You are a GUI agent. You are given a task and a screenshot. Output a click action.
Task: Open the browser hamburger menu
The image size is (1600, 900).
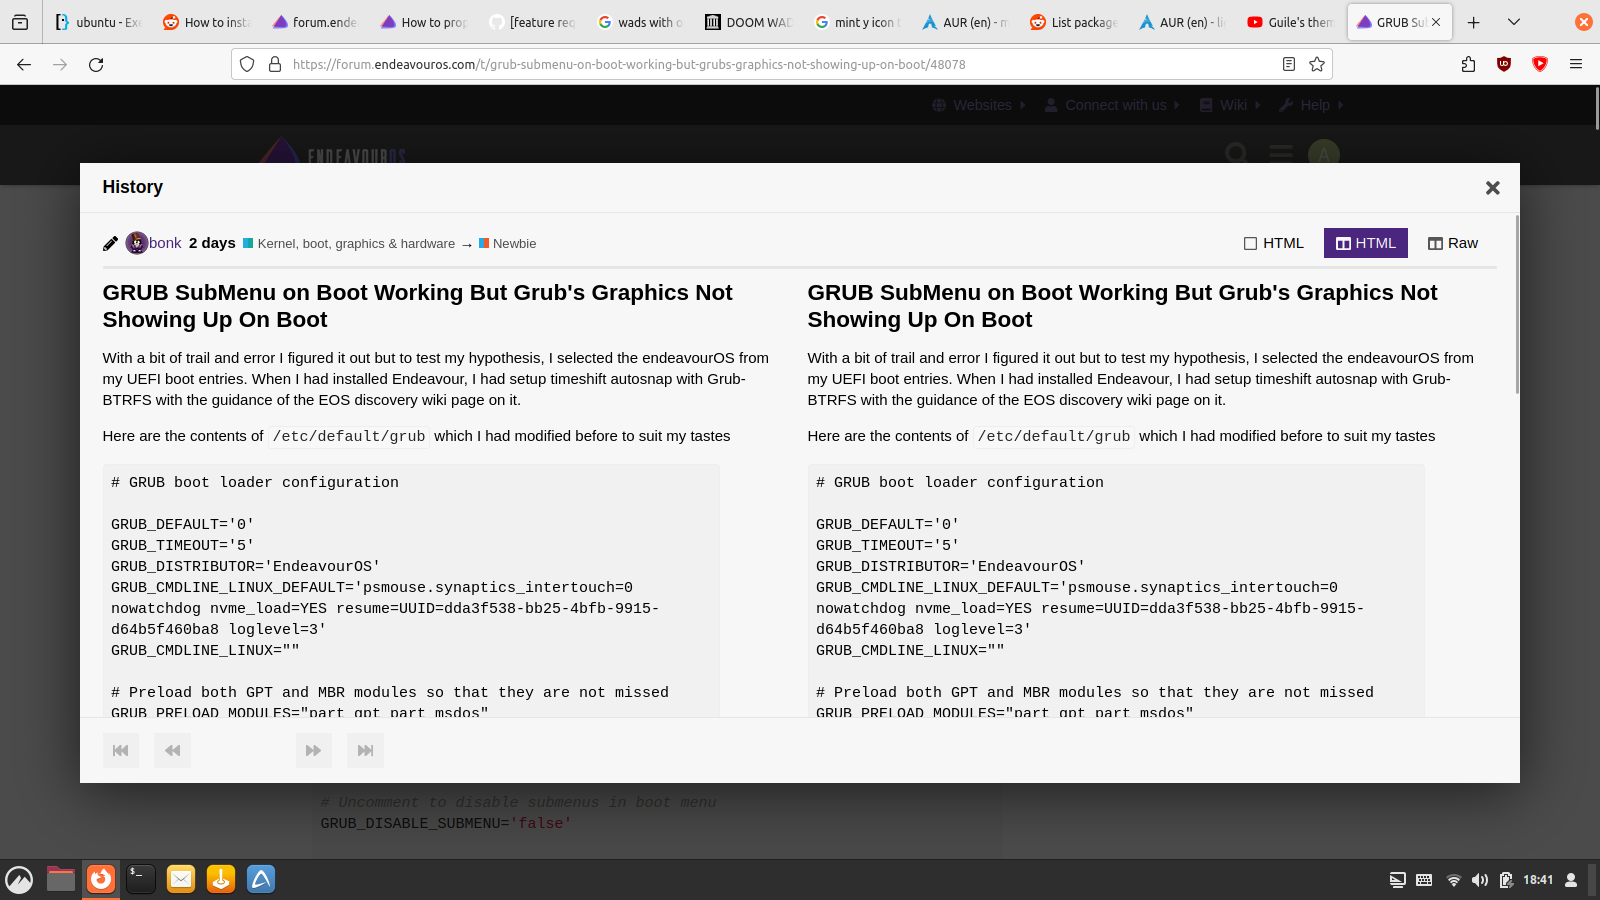[1576, 64]
